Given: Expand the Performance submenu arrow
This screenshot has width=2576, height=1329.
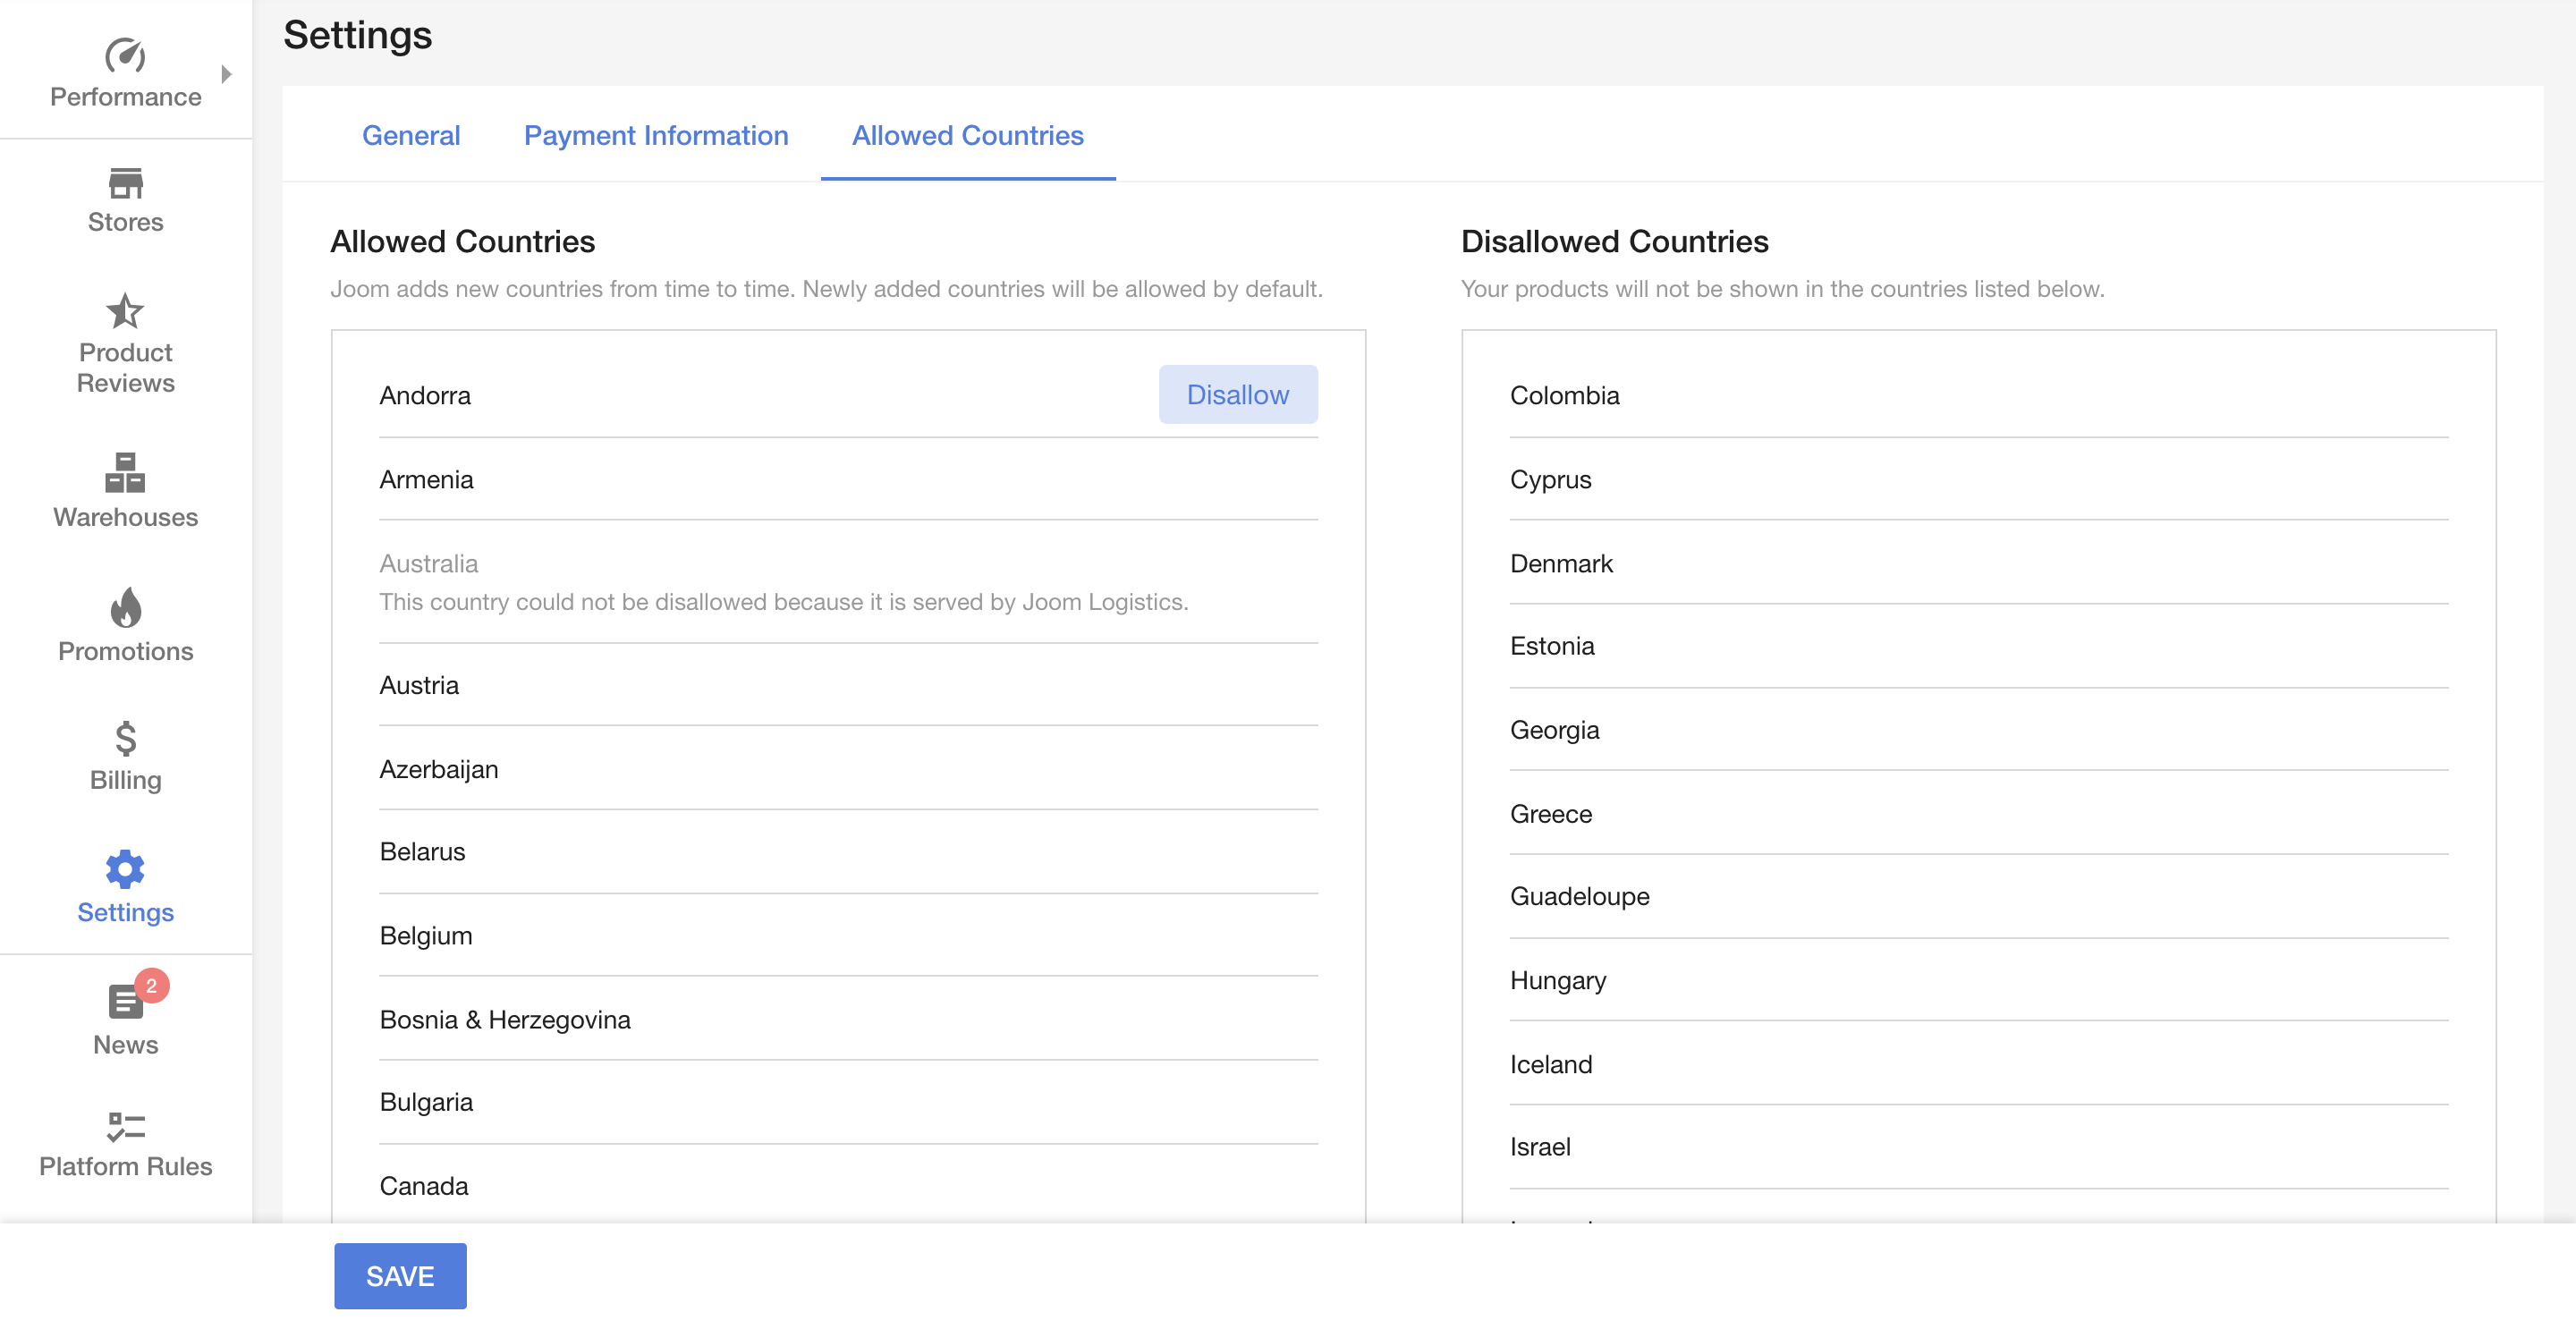Looking at the screenshot, I should click(227, 74).
